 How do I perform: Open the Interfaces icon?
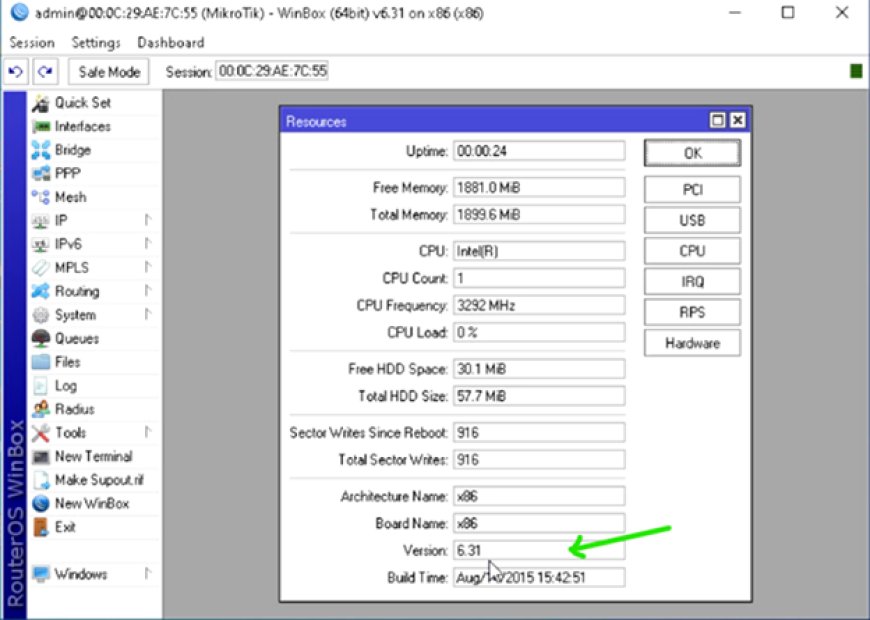coord(41,127)
